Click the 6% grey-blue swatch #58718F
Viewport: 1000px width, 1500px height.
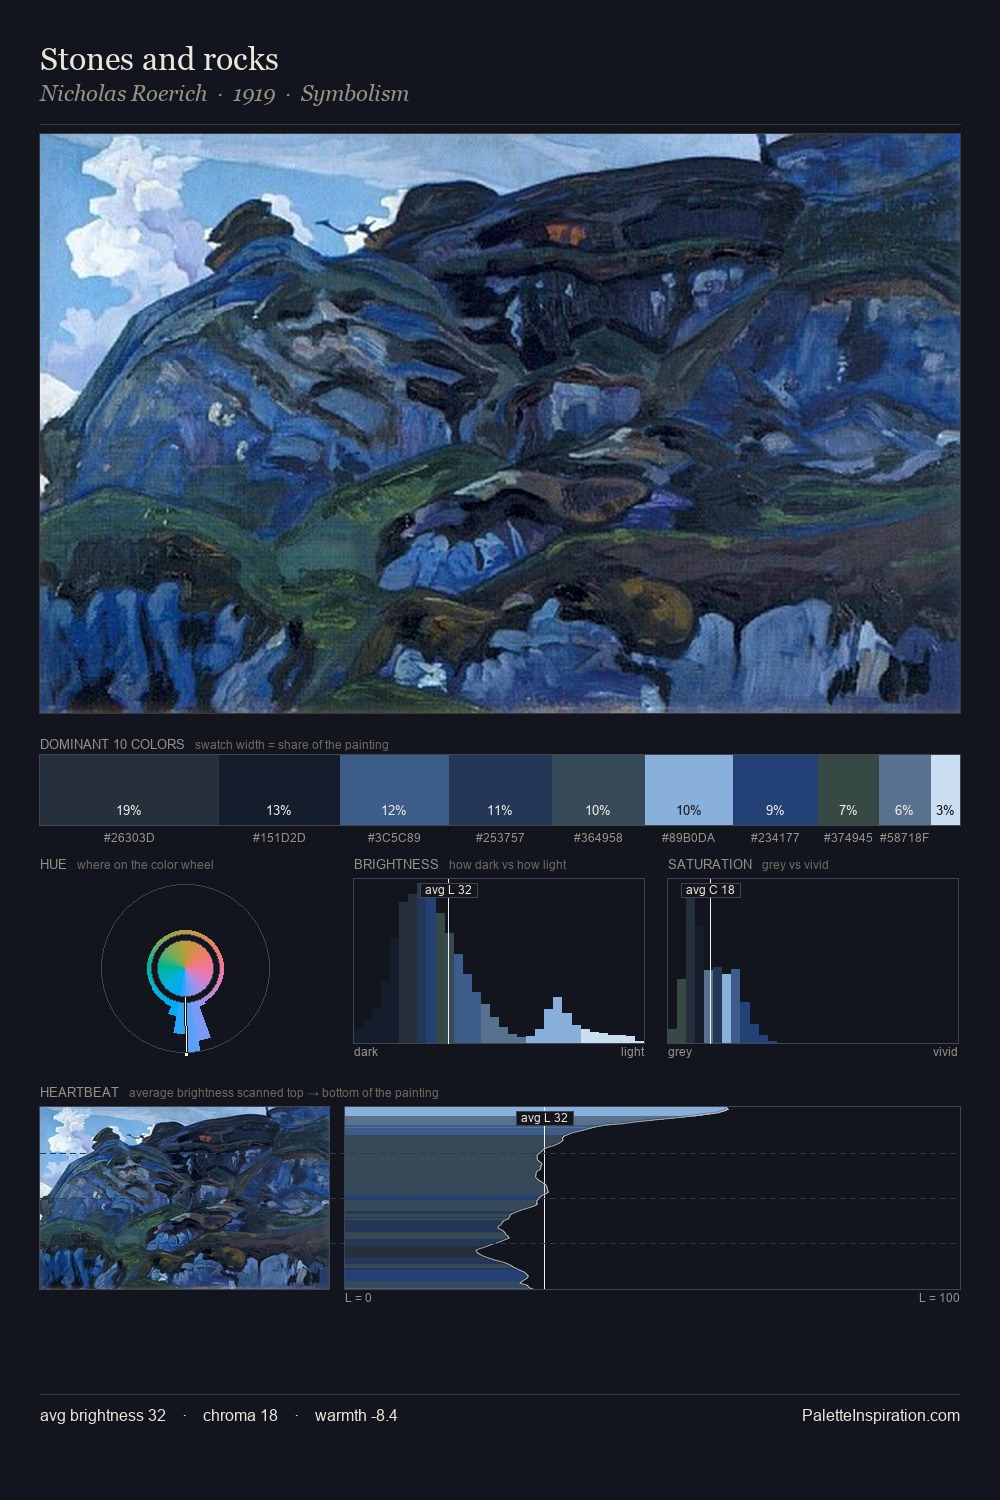pos(905,790)
